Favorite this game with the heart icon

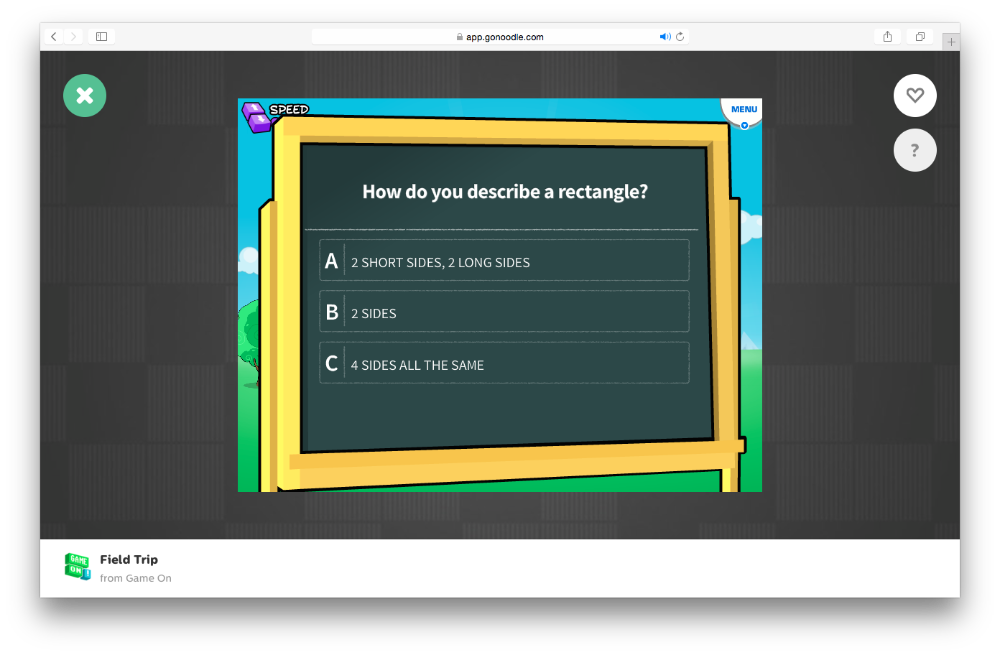[915, 96]
